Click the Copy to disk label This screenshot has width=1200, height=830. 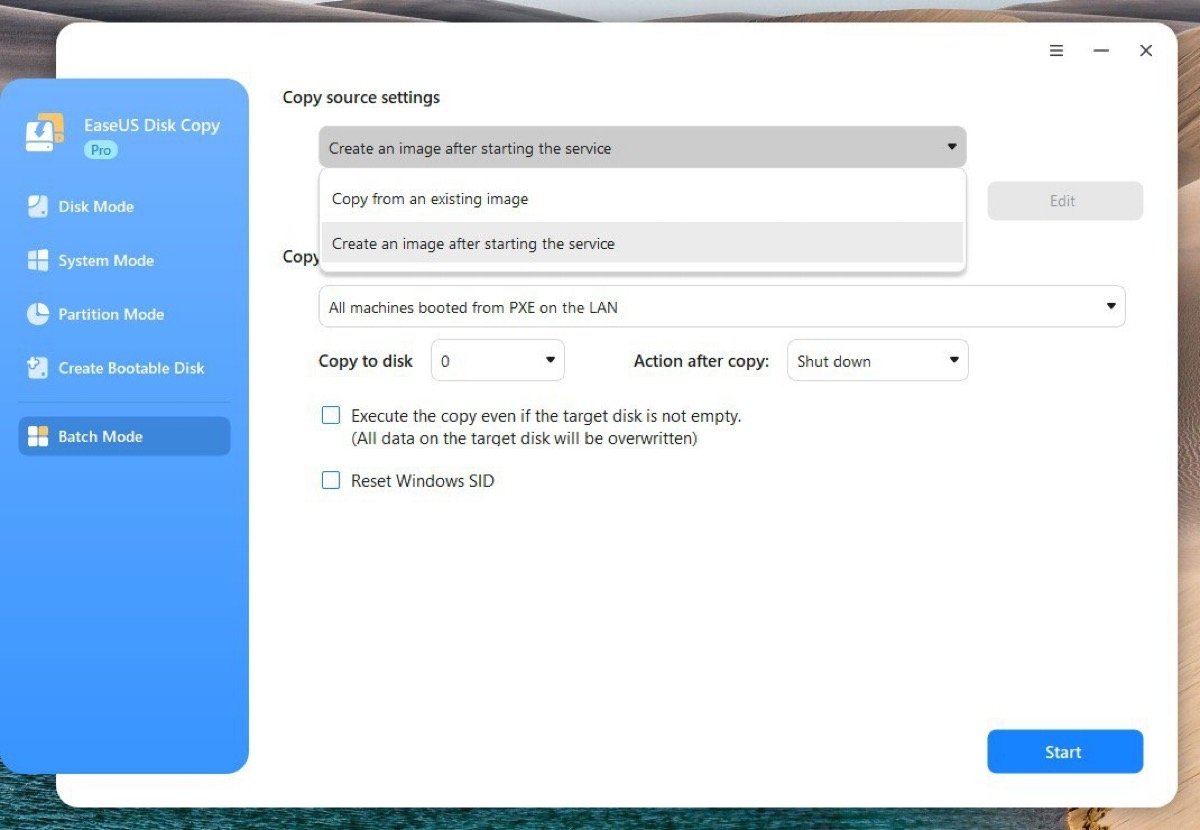[x=365, y=361]
